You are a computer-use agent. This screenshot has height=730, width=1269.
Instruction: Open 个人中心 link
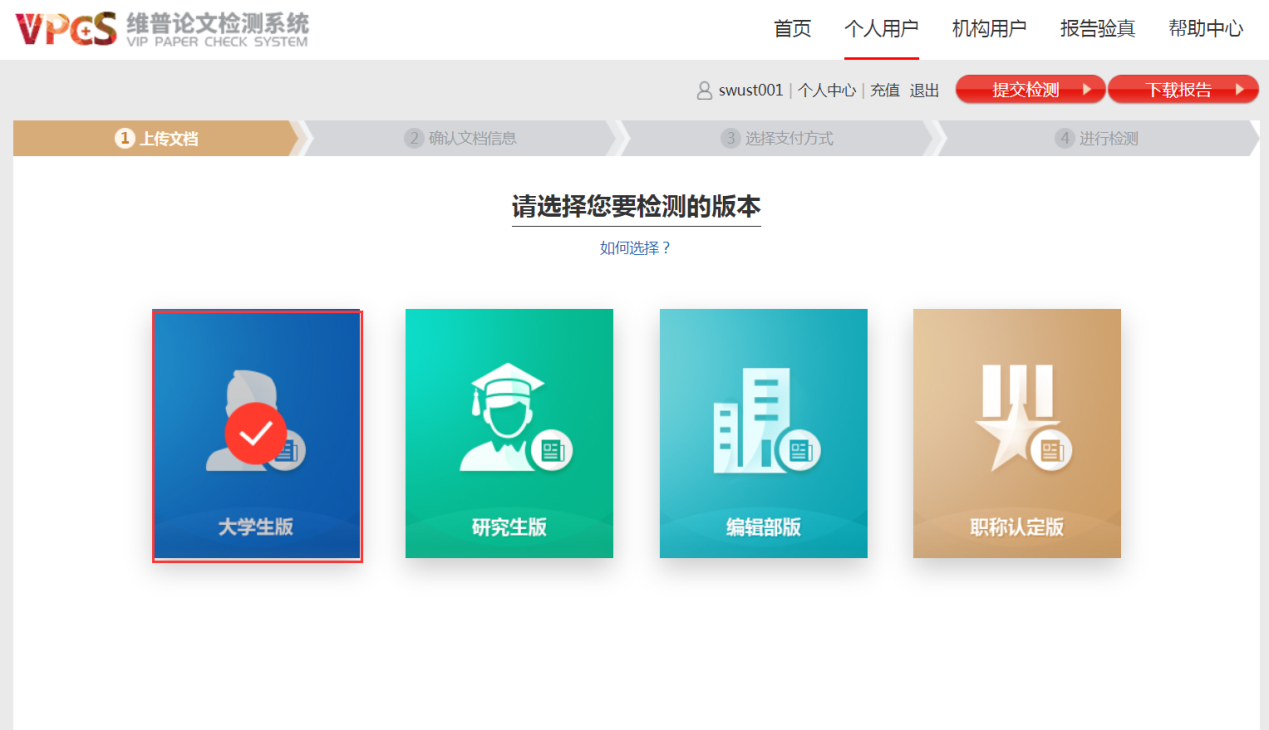[x=827, y=90]
